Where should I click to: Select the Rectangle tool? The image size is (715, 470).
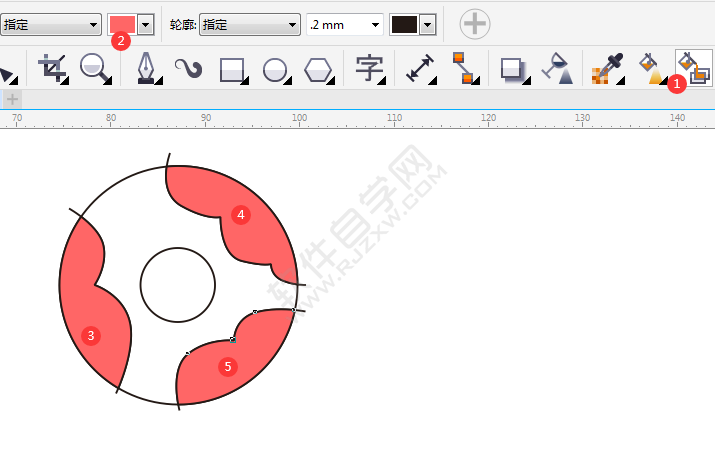pos(232,69)
